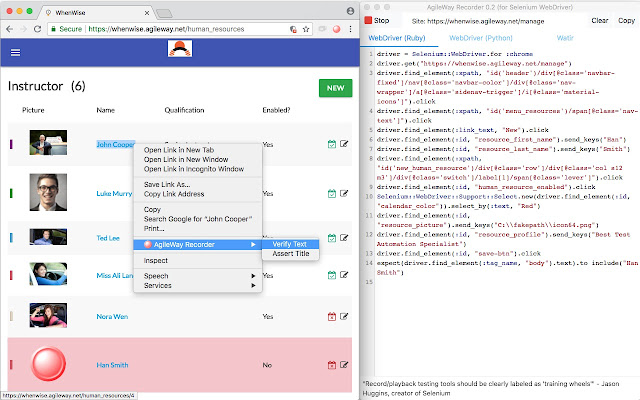Screen dimensions: 640x400
Task: Switch to WebDriver (Ruby) tab
Action: tap(397, 38)
